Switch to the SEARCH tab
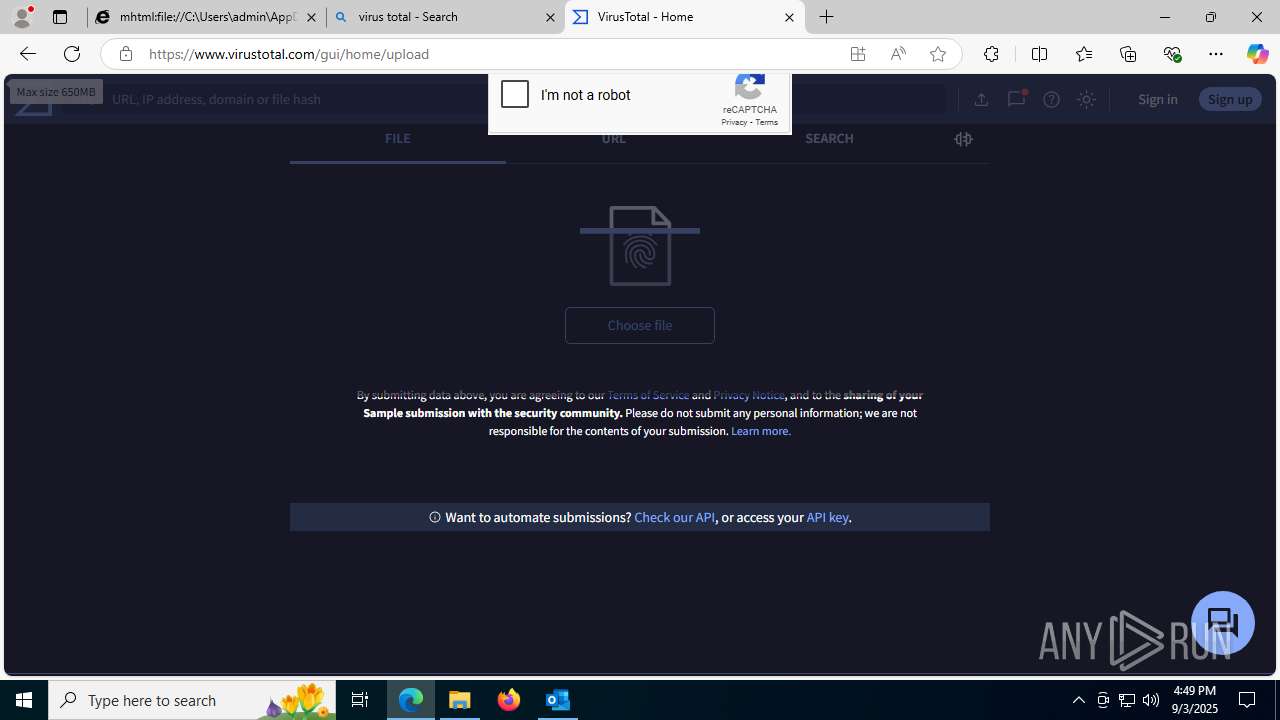The height and width of the screenshot is (720, 1280). tap(829, 139)
